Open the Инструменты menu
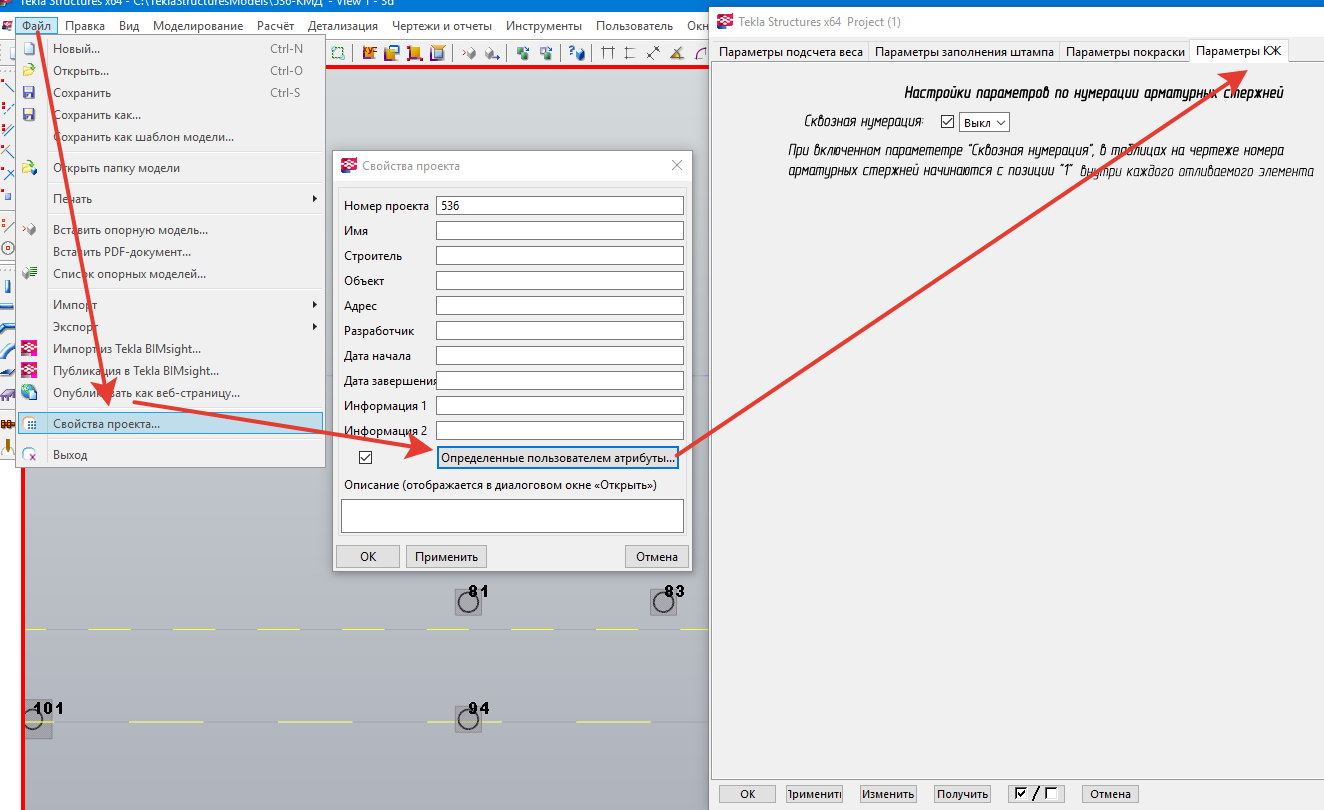The image size is (1324, 810). pyautogui.click(x=545, y=26)
